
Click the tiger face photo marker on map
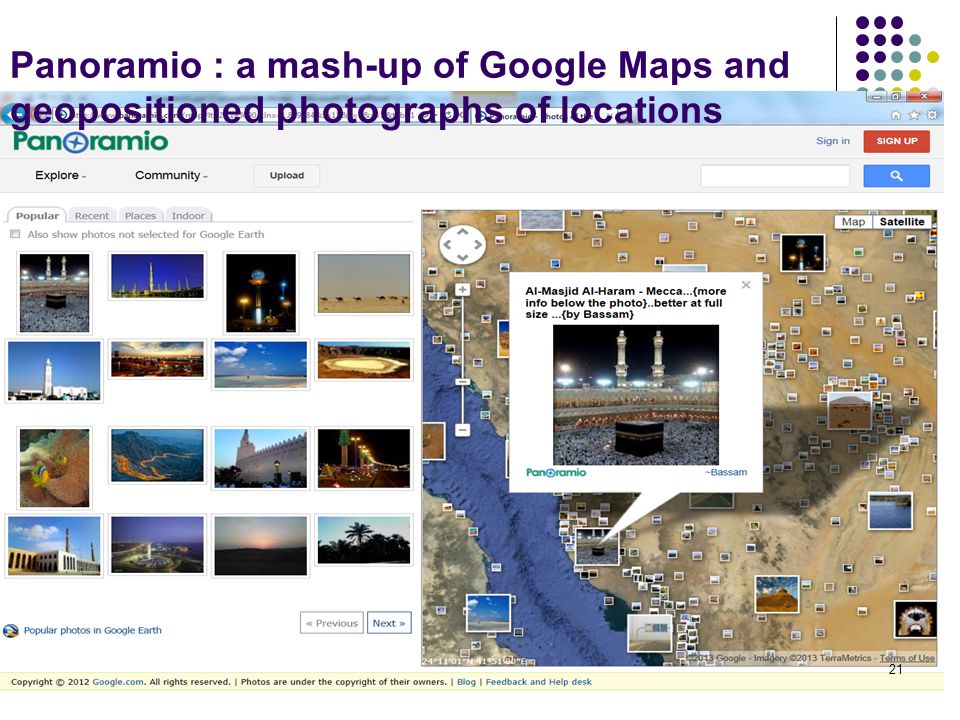pos(915,620)
